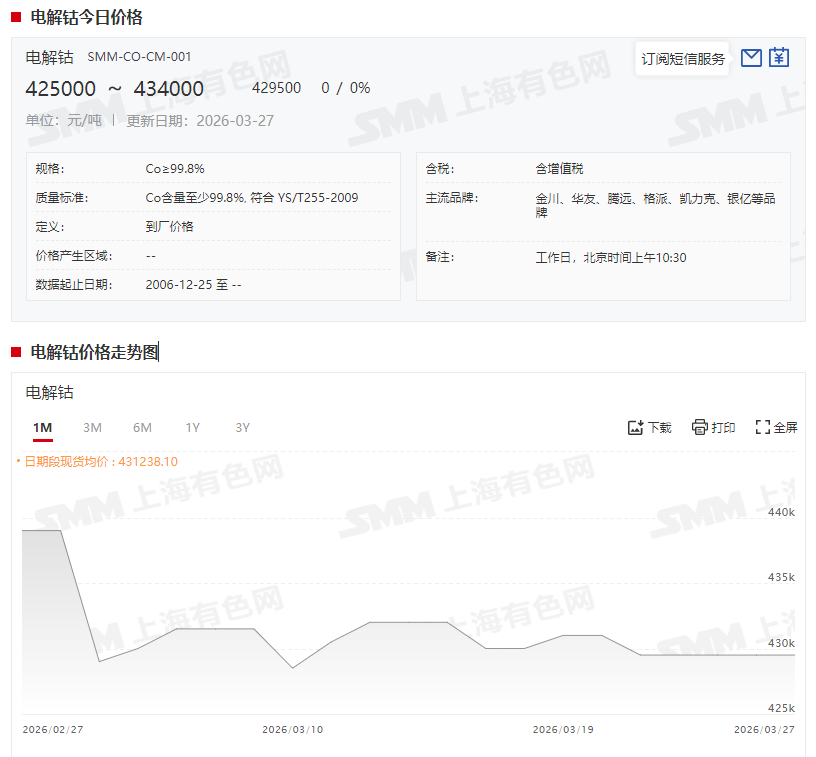816x757 pixels.
Task: Click the 2026/03/10 date on chart axis
Action: point(292,730)
